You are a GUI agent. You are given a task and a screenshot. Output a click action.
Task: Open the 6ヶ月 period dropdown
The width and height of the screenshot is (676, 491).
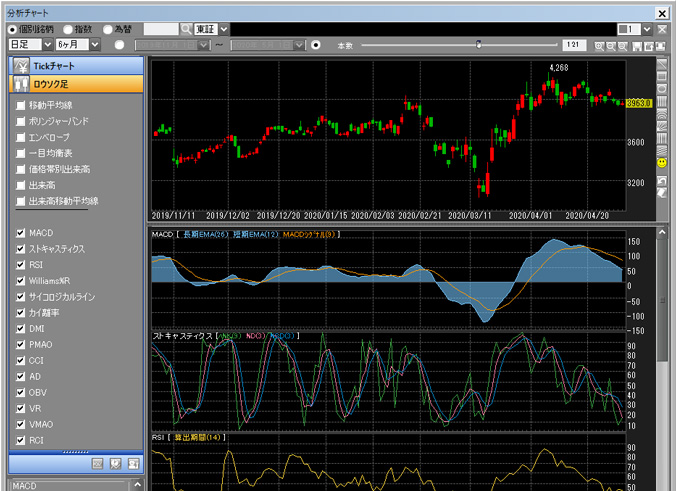click(x=95, y=44)
